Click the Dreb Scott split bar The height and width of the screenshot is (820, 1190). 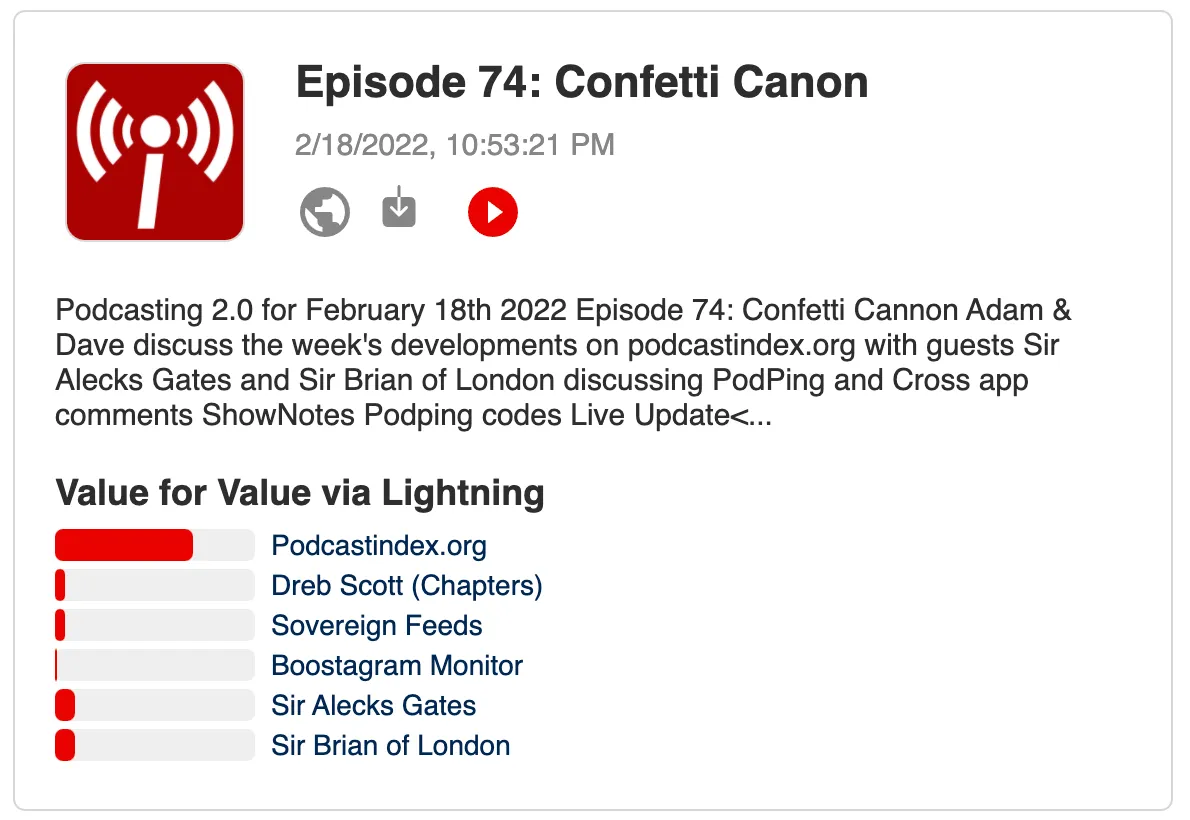click(x=155, y=586)
